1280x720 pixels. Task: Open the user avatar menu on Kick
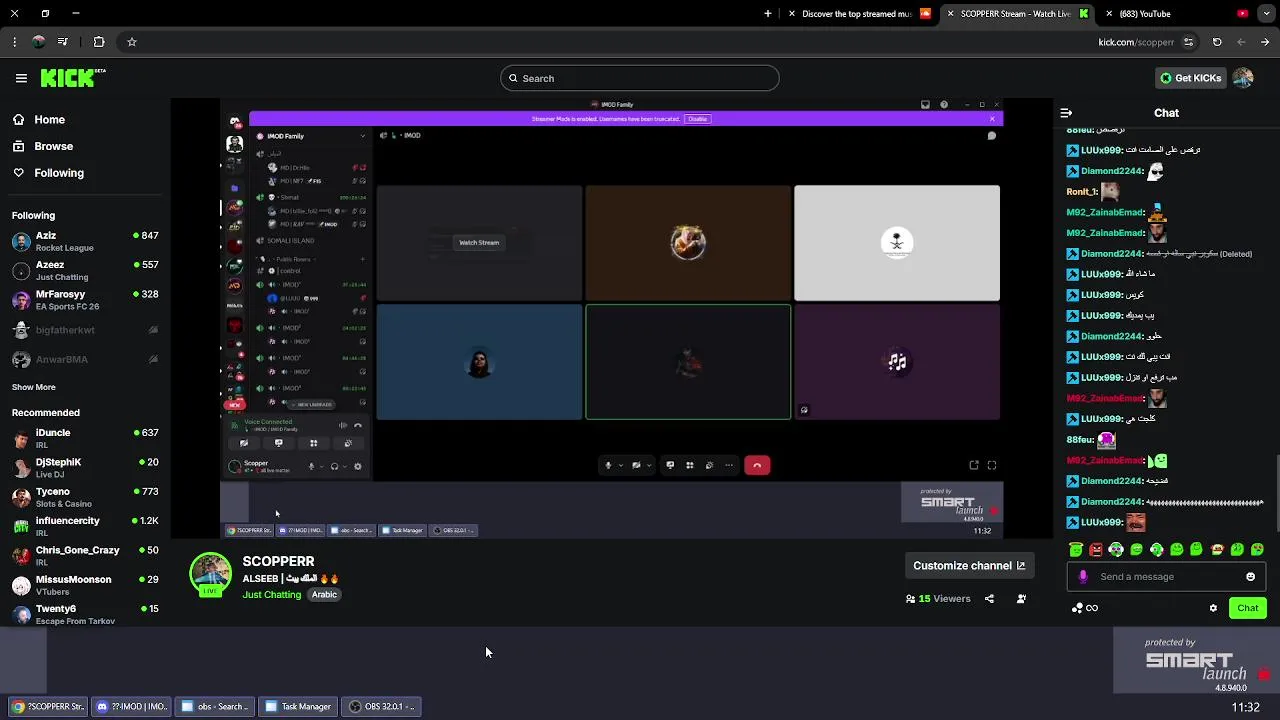click(1243, 78)
